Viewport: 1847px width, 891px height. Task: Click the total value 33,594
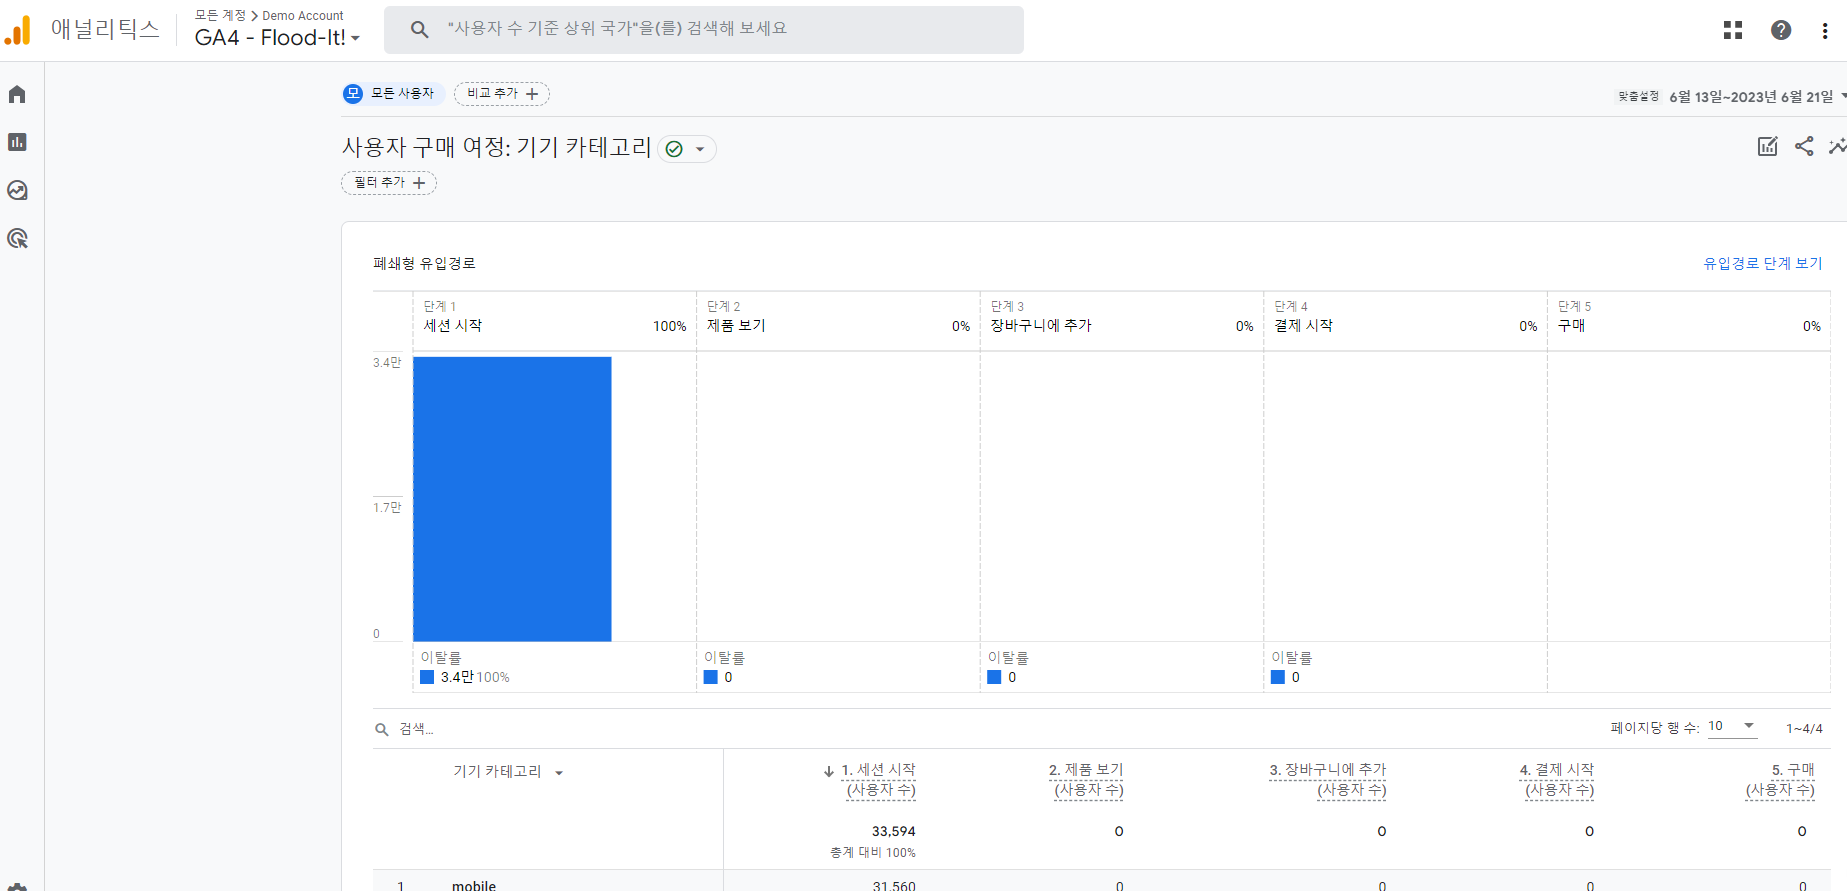(x=894, y=831)
